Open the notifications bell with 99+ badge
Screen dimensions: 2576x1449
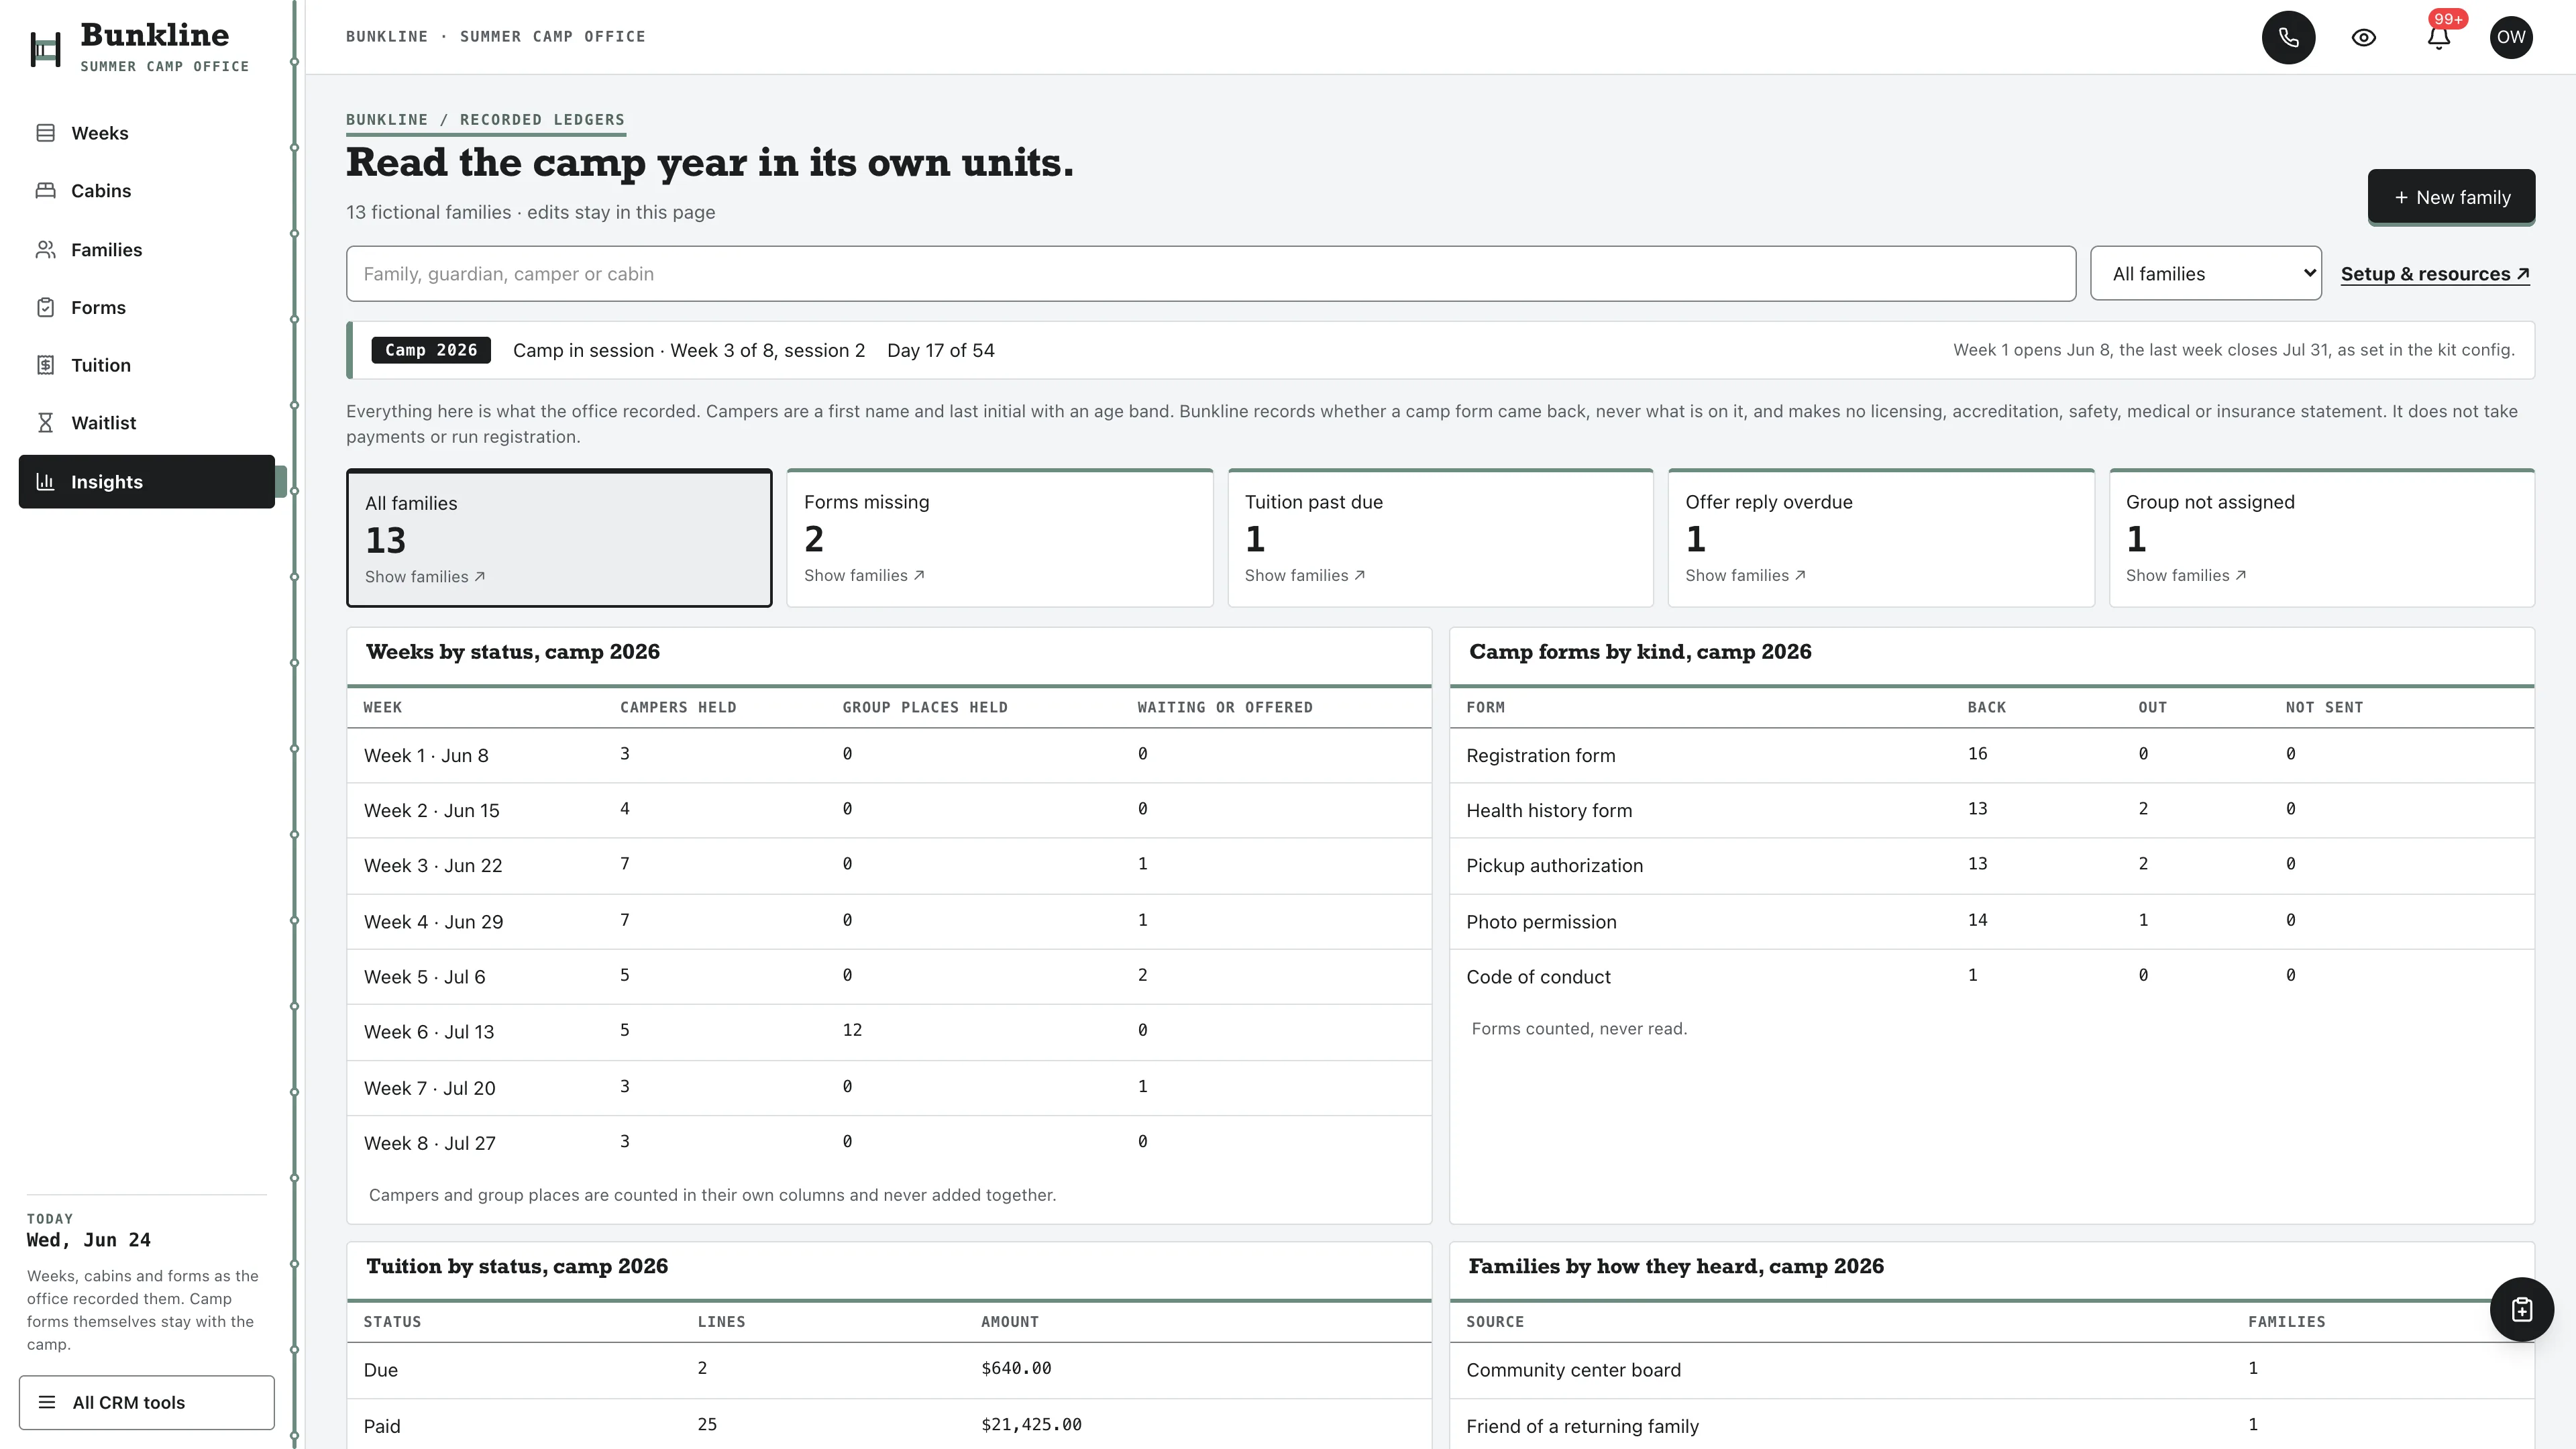click(2438, 38)
